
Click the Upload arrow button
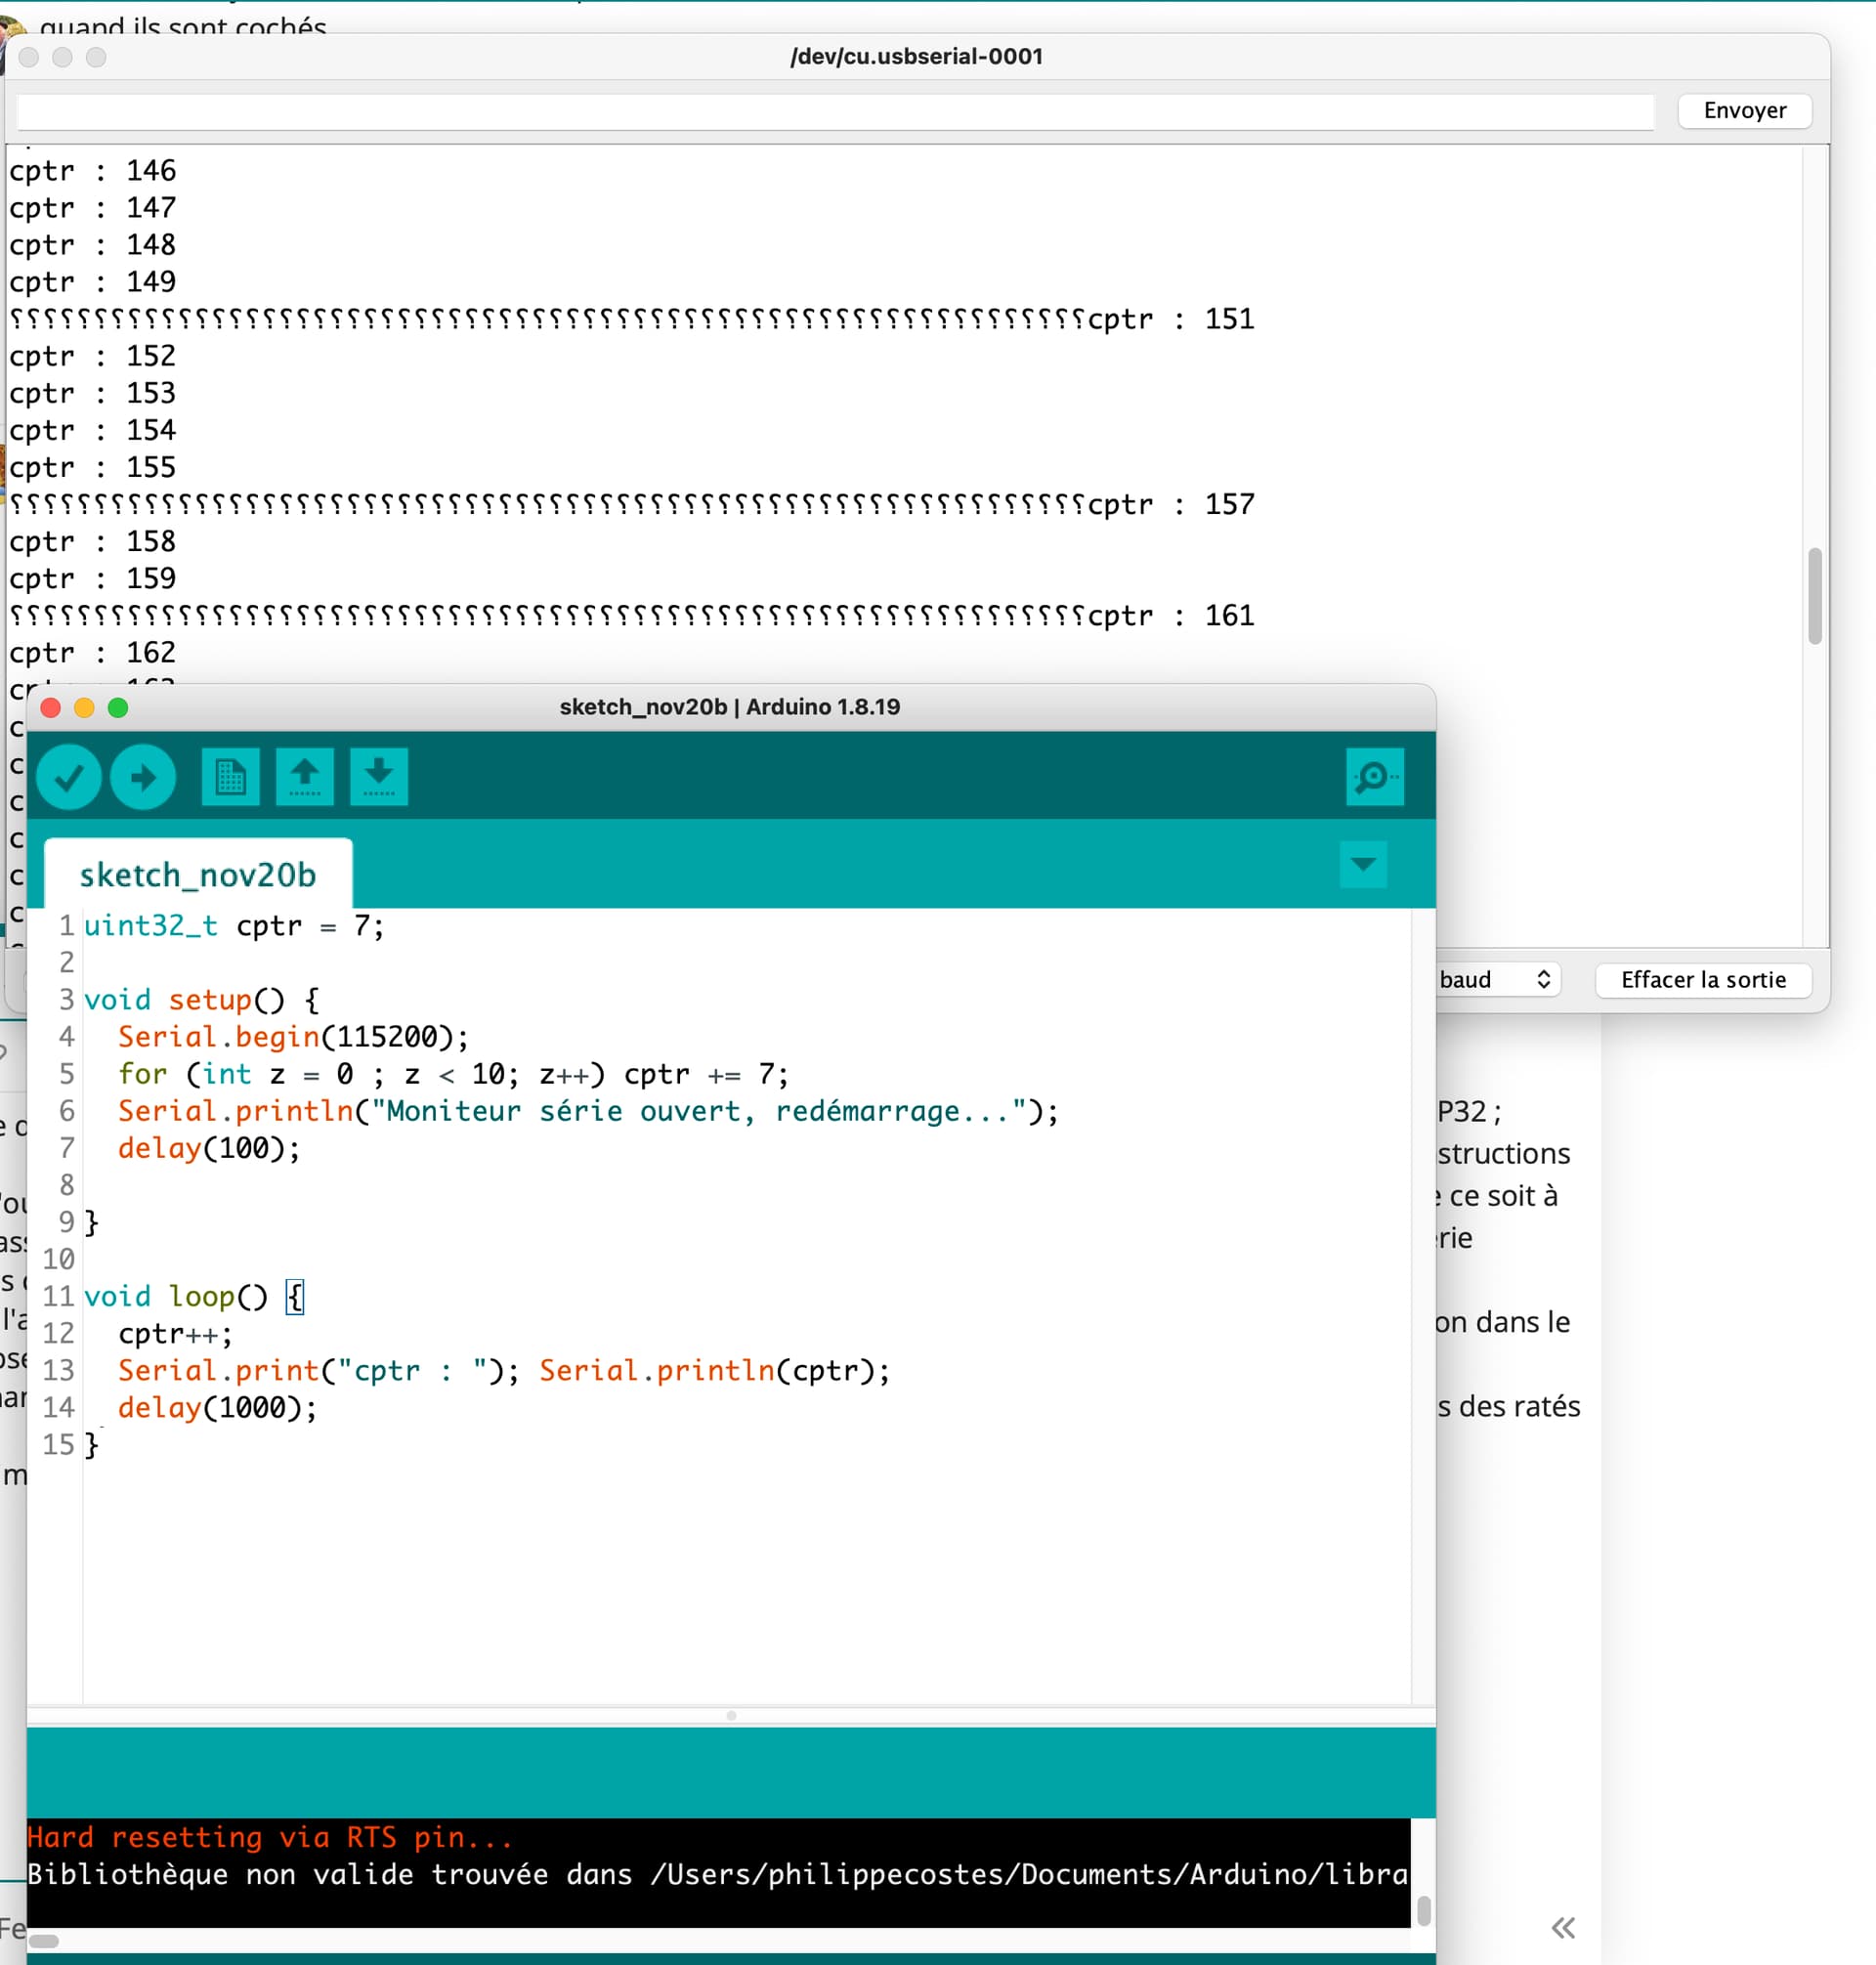click(143, 777)
